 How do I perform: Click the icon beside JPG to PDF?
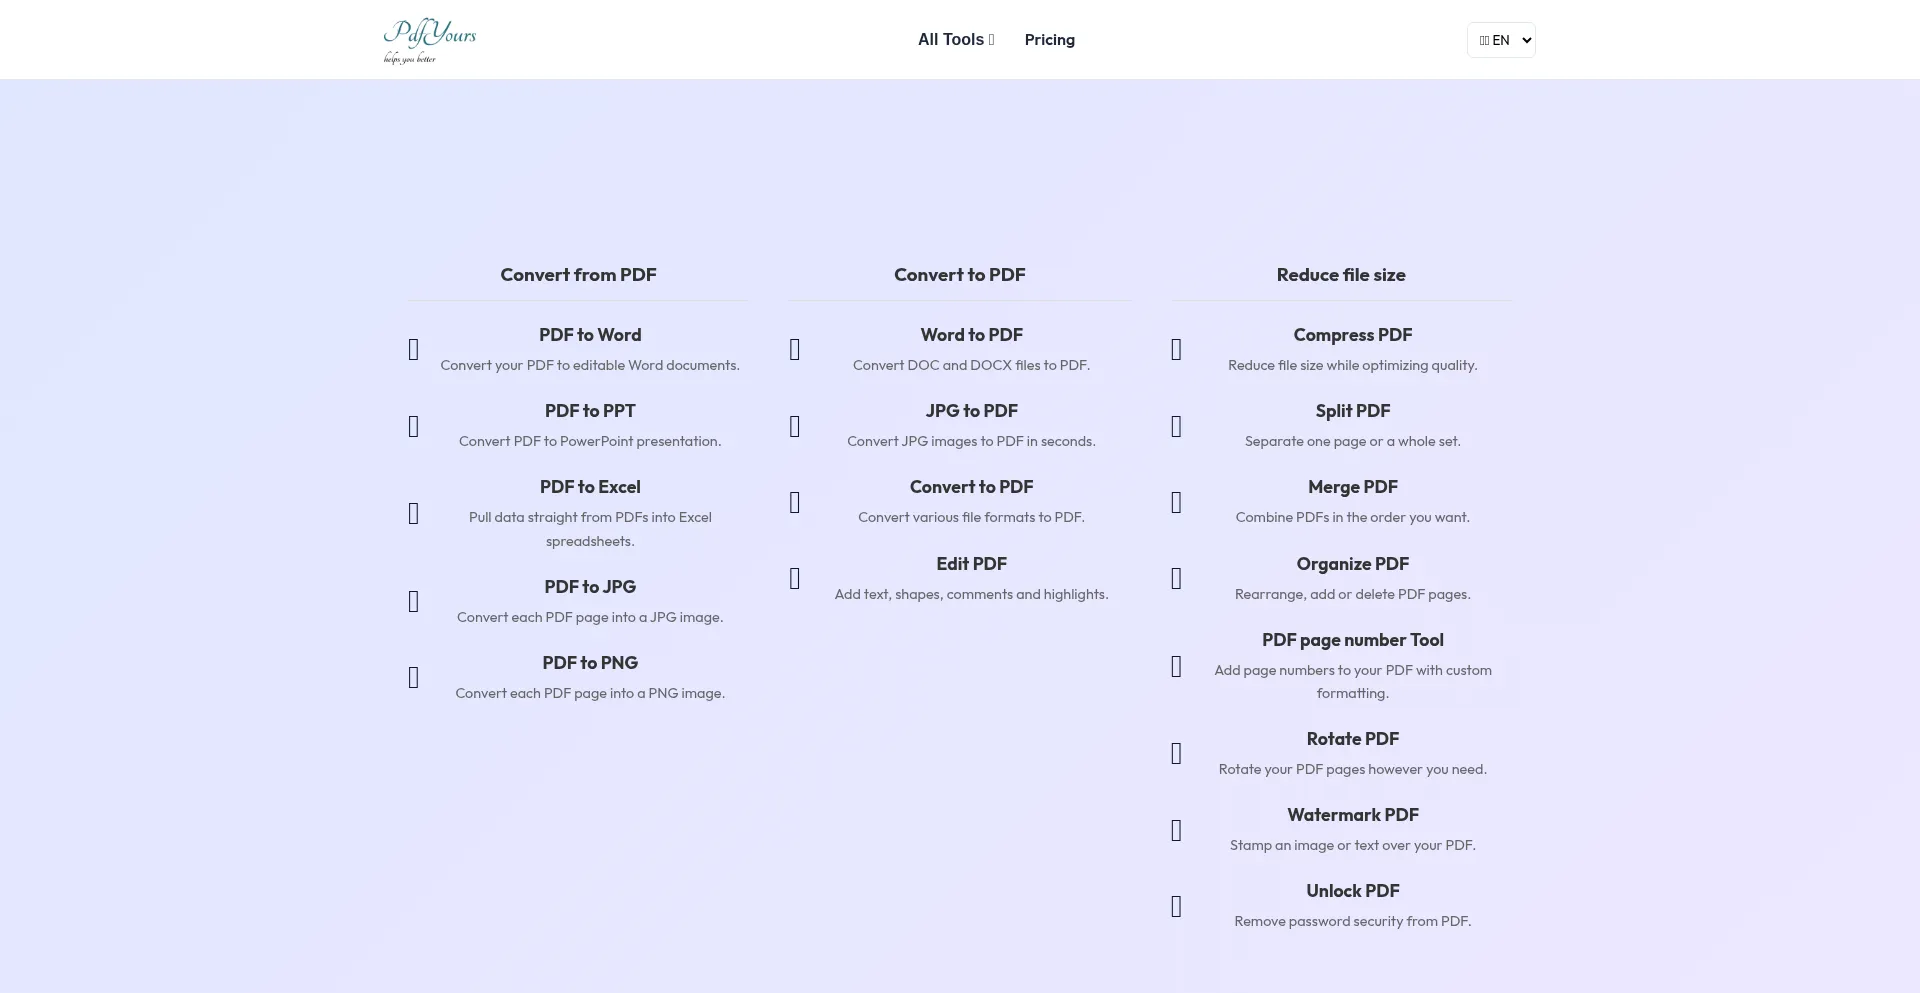(x=795, y=427)
